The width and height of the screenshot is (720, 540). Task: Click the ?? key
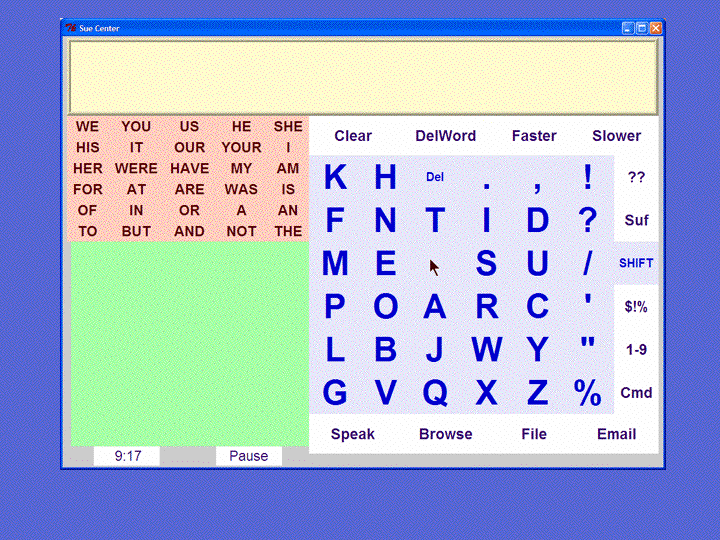tap(636, 177)
